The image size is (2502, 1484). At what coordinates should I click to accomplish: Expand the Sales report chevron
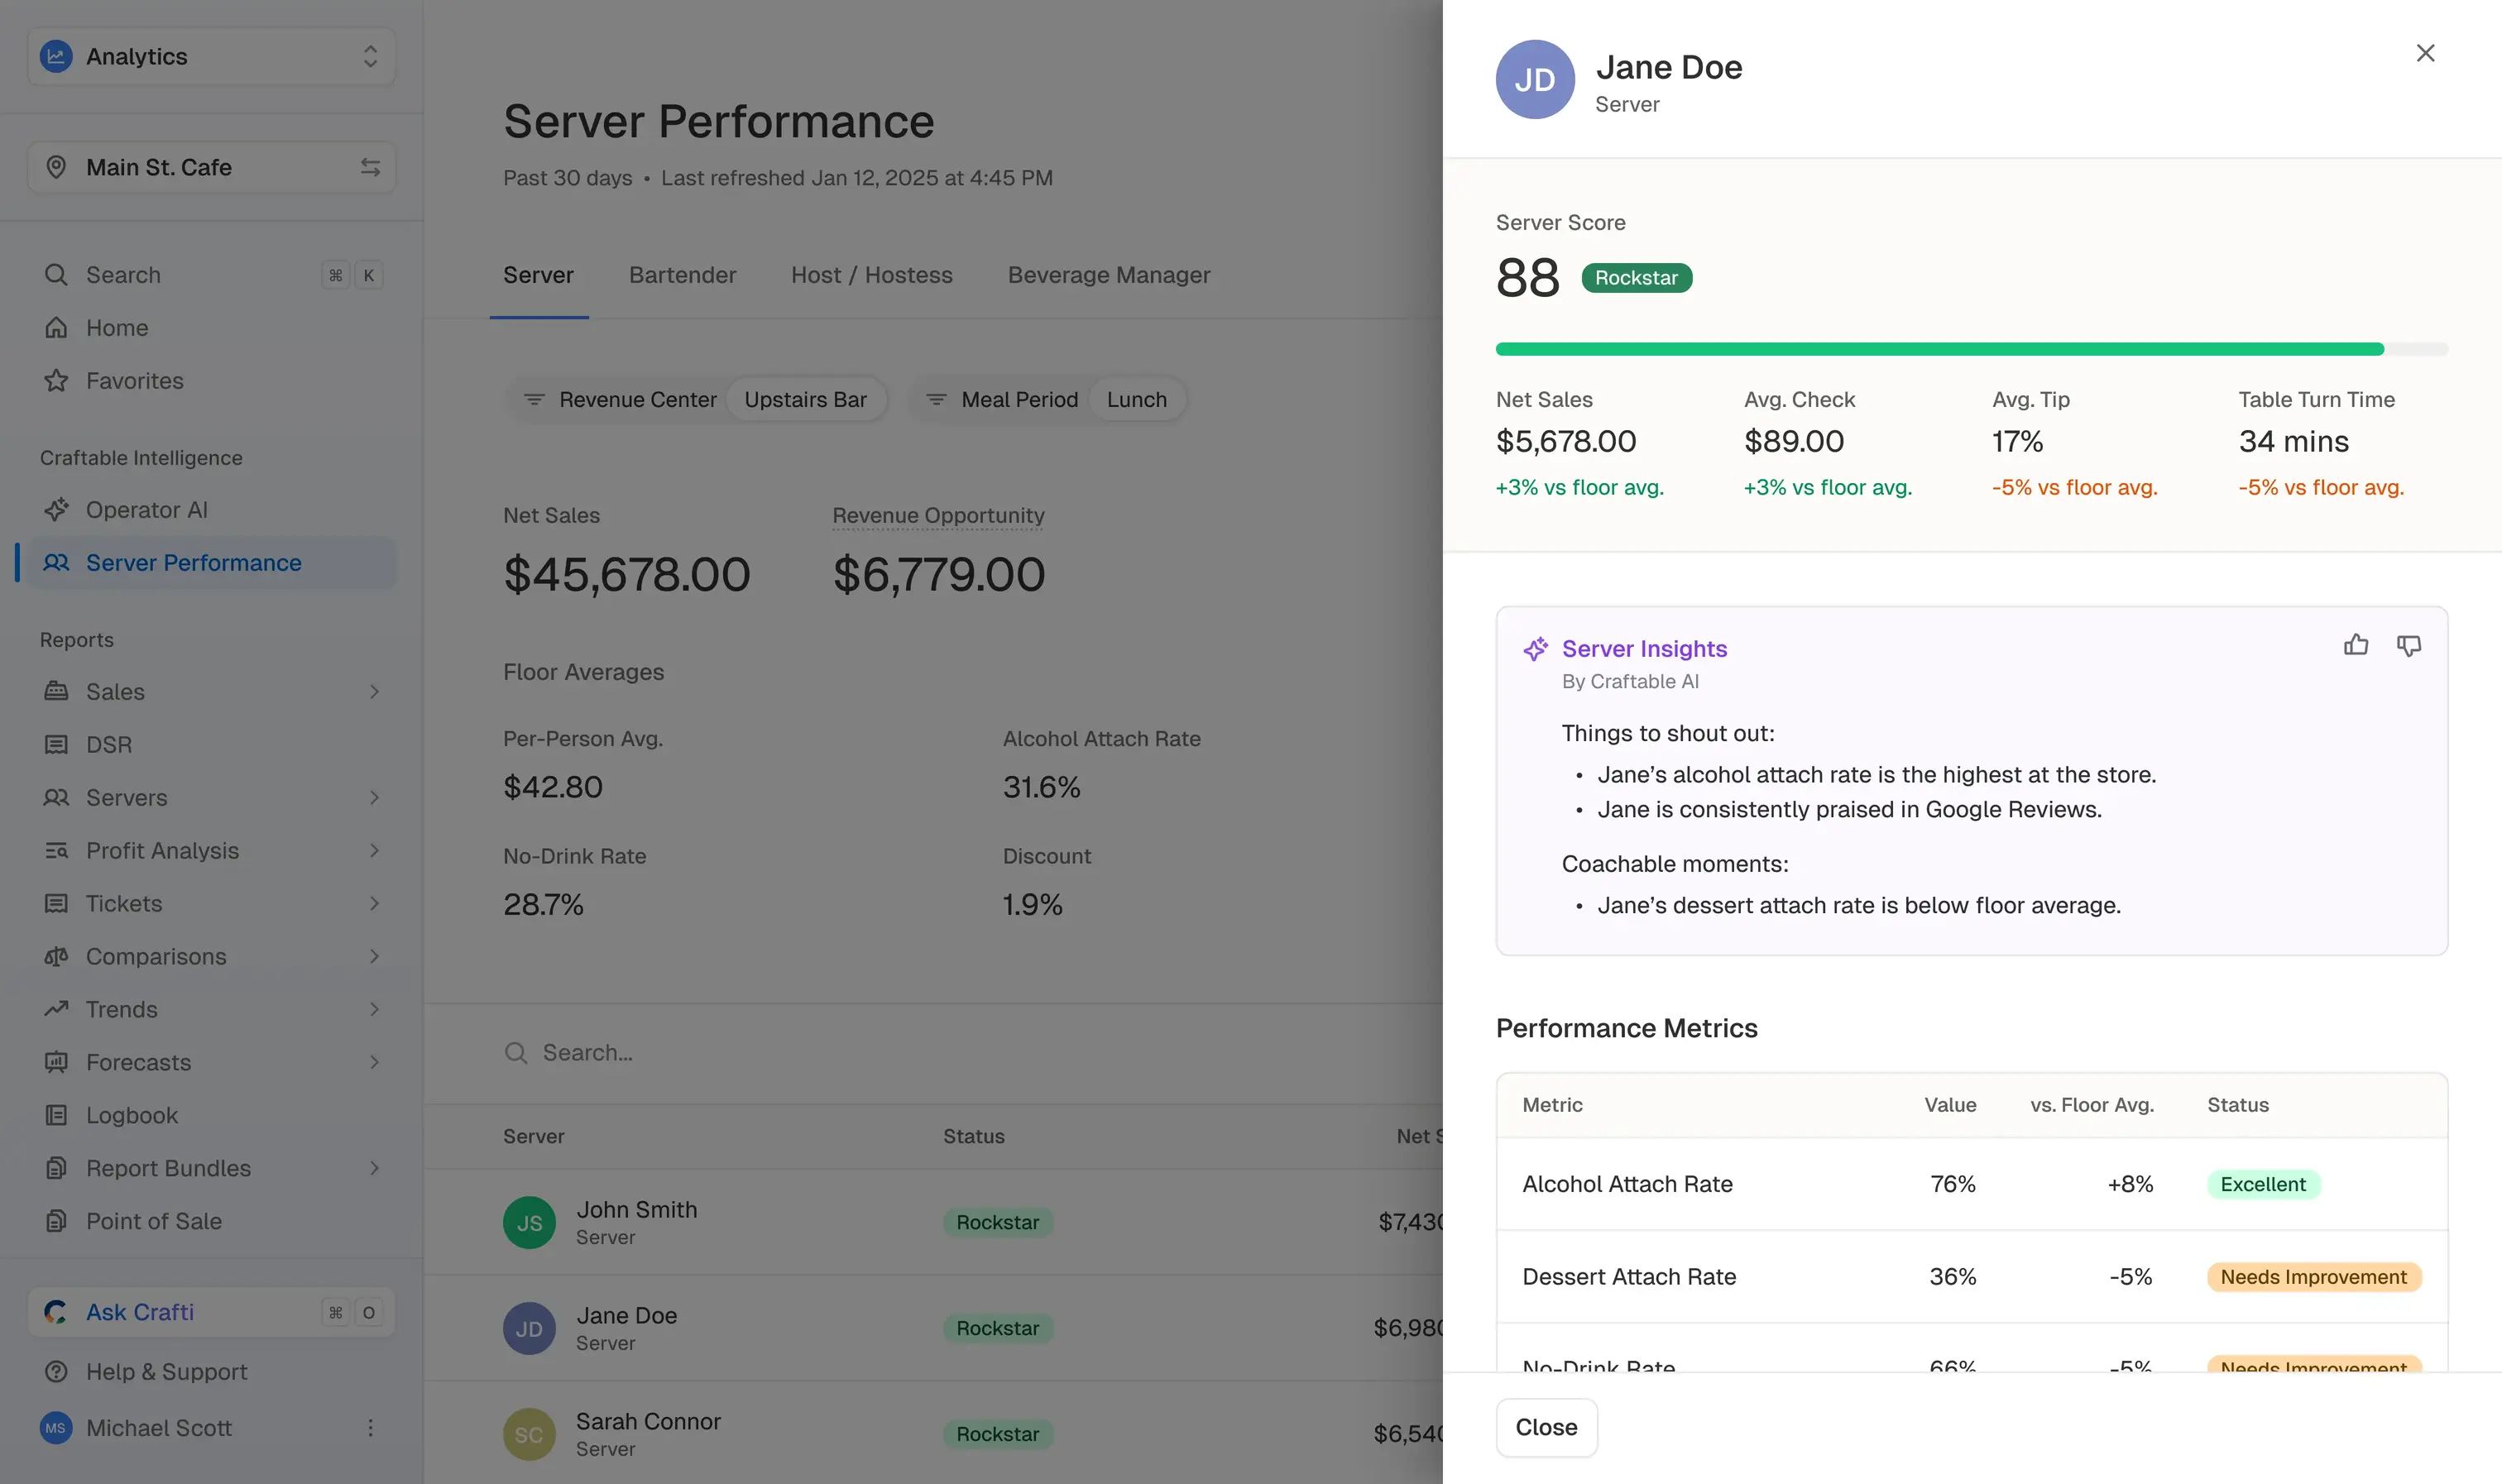(374, 692)
